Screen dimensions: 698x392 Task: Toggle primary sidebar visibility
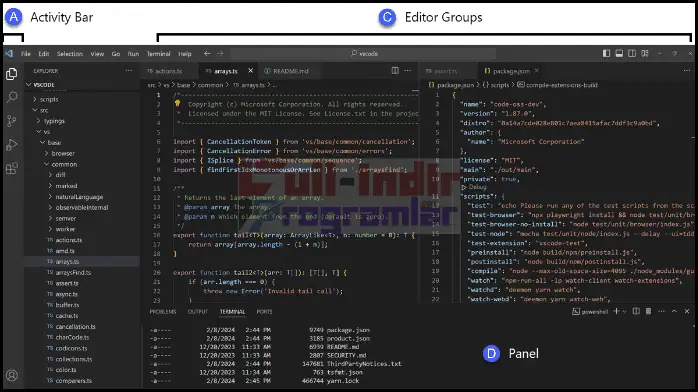606,53
